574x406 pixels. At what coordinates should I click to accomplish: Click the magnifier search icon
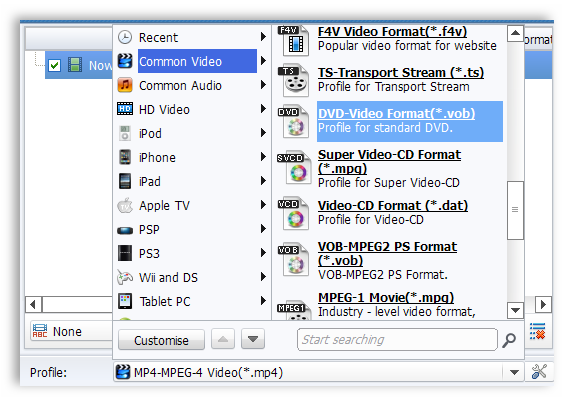point(509,340)
